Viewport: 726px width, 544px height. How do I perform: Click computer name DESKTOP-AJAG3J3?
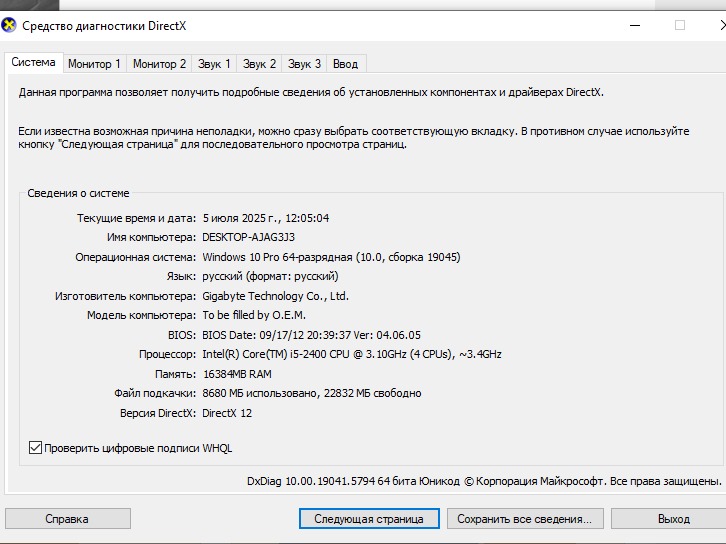point(249,237)
